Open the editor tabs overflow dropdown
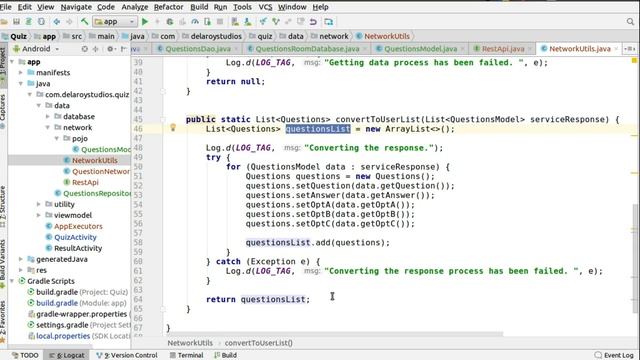Image resolution: width=640 pixels, height=360 pixels. (x=630, y=49)
